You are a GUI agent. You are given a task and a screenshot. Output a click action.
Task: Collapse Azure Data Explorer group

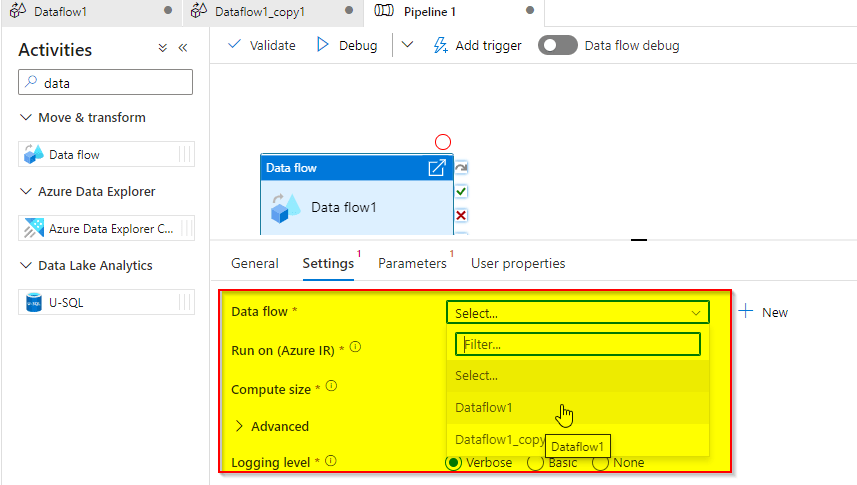[x=26, y=191]
